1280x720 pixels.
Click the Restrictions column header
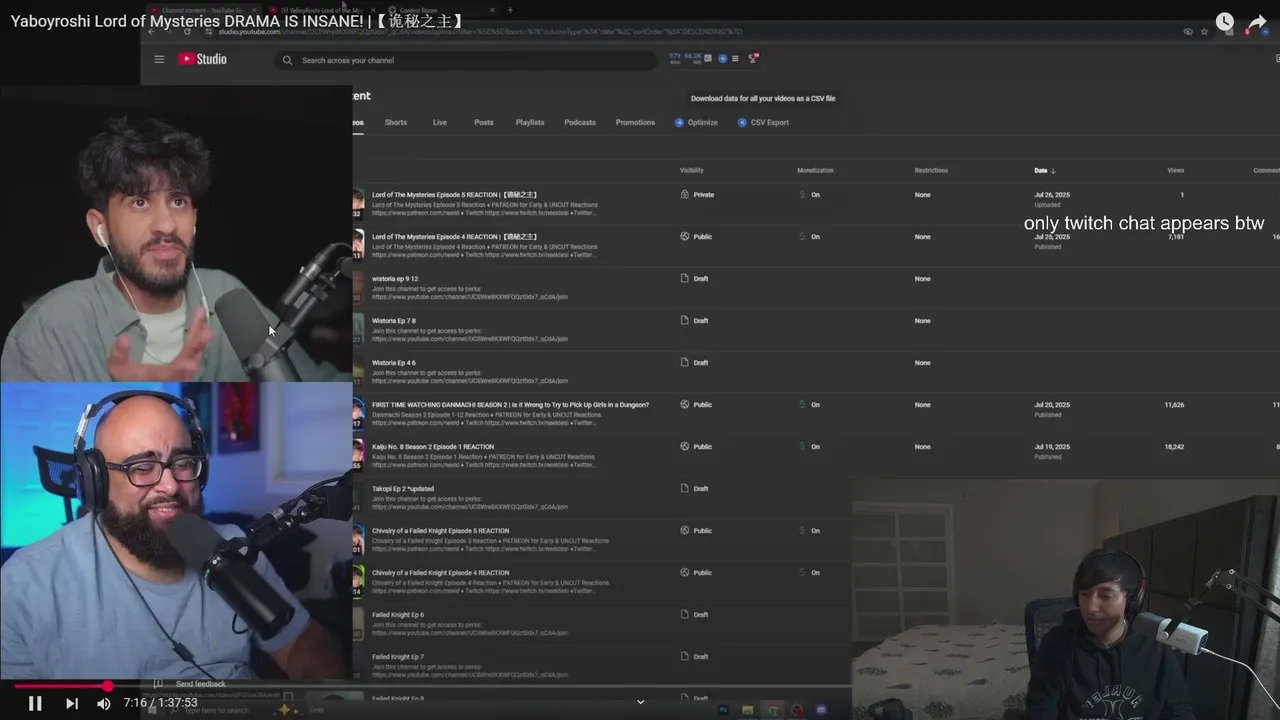(x=931, y=170)
